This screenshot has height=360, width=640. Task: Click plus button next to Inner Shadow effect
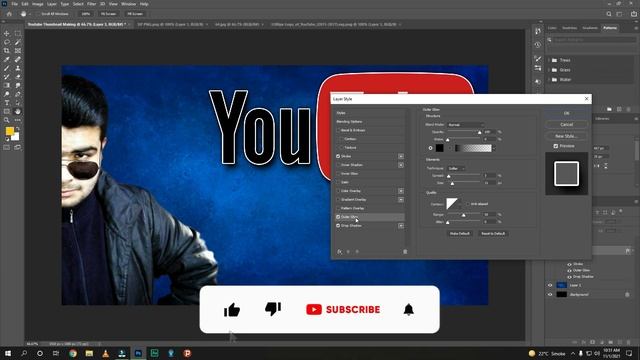[401, 165]
